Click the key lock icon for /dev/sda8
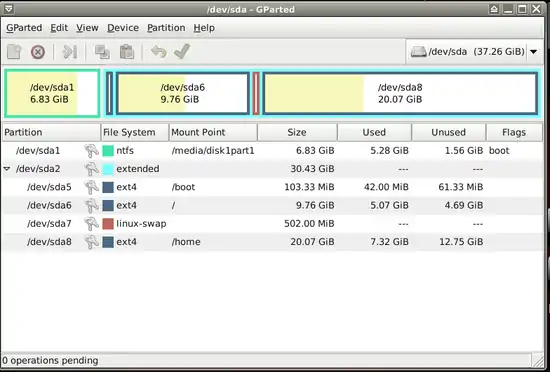 (x=91, y=242)
